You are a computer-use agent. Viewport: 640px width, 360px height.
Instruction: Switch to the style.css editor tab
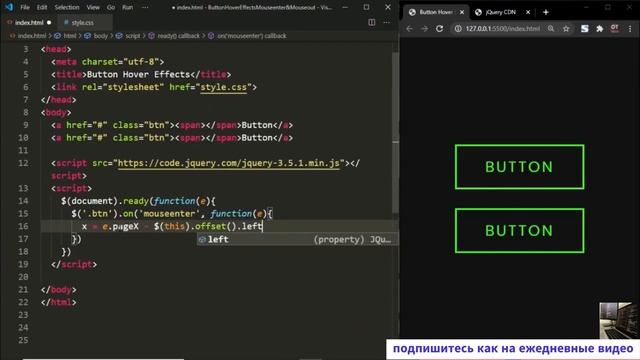[x=82, y=22]
